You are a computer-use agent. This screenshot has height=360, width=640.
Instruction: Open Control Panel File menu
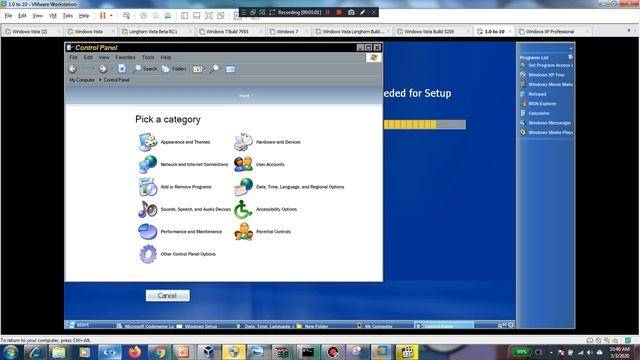click(x=73, y=58)
